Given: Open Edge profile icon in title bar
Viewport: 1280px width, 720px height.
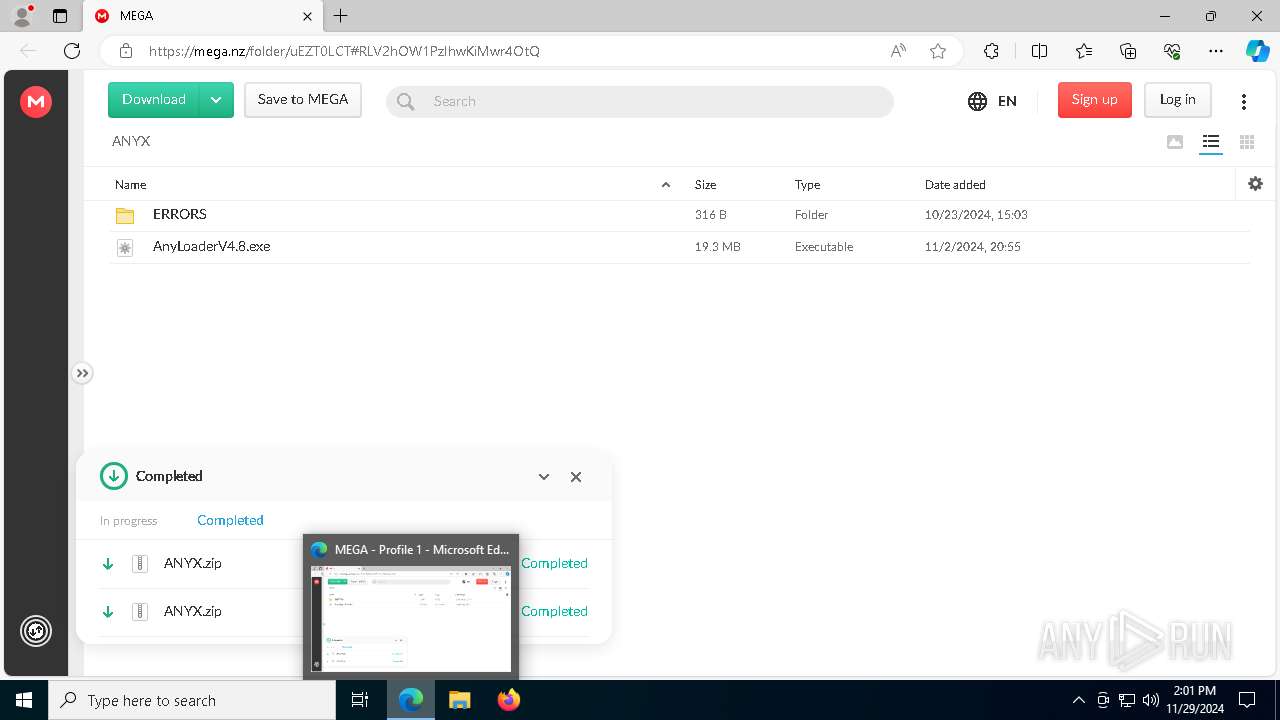Looking at the screenshot, I should pyautogui.click(x=22, y=16).
